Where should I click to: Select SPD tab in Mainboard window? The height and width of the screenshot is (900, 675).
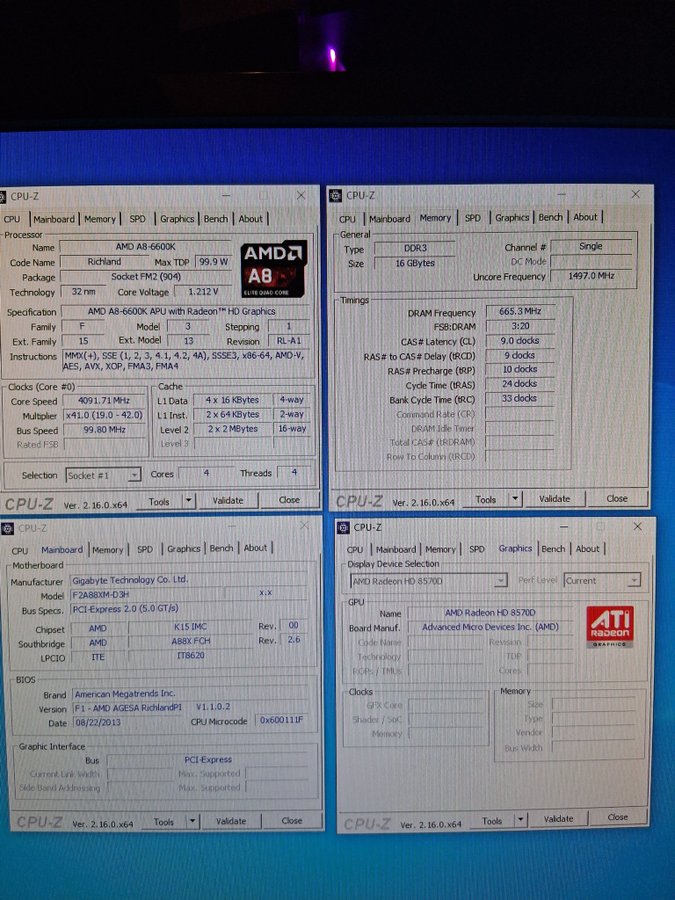[145, 549]
